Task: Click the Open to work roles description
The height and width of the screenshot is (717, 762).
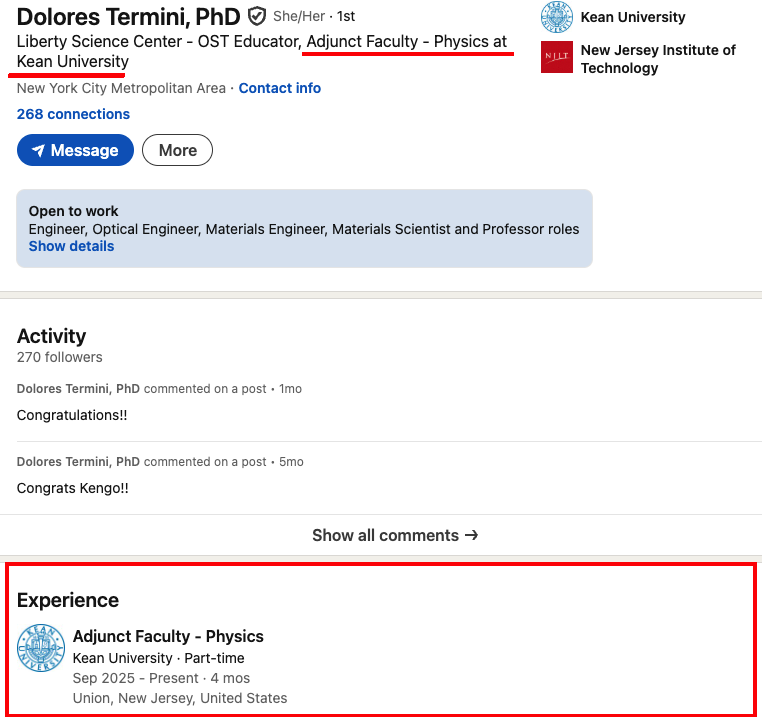Action: [304, 229]
